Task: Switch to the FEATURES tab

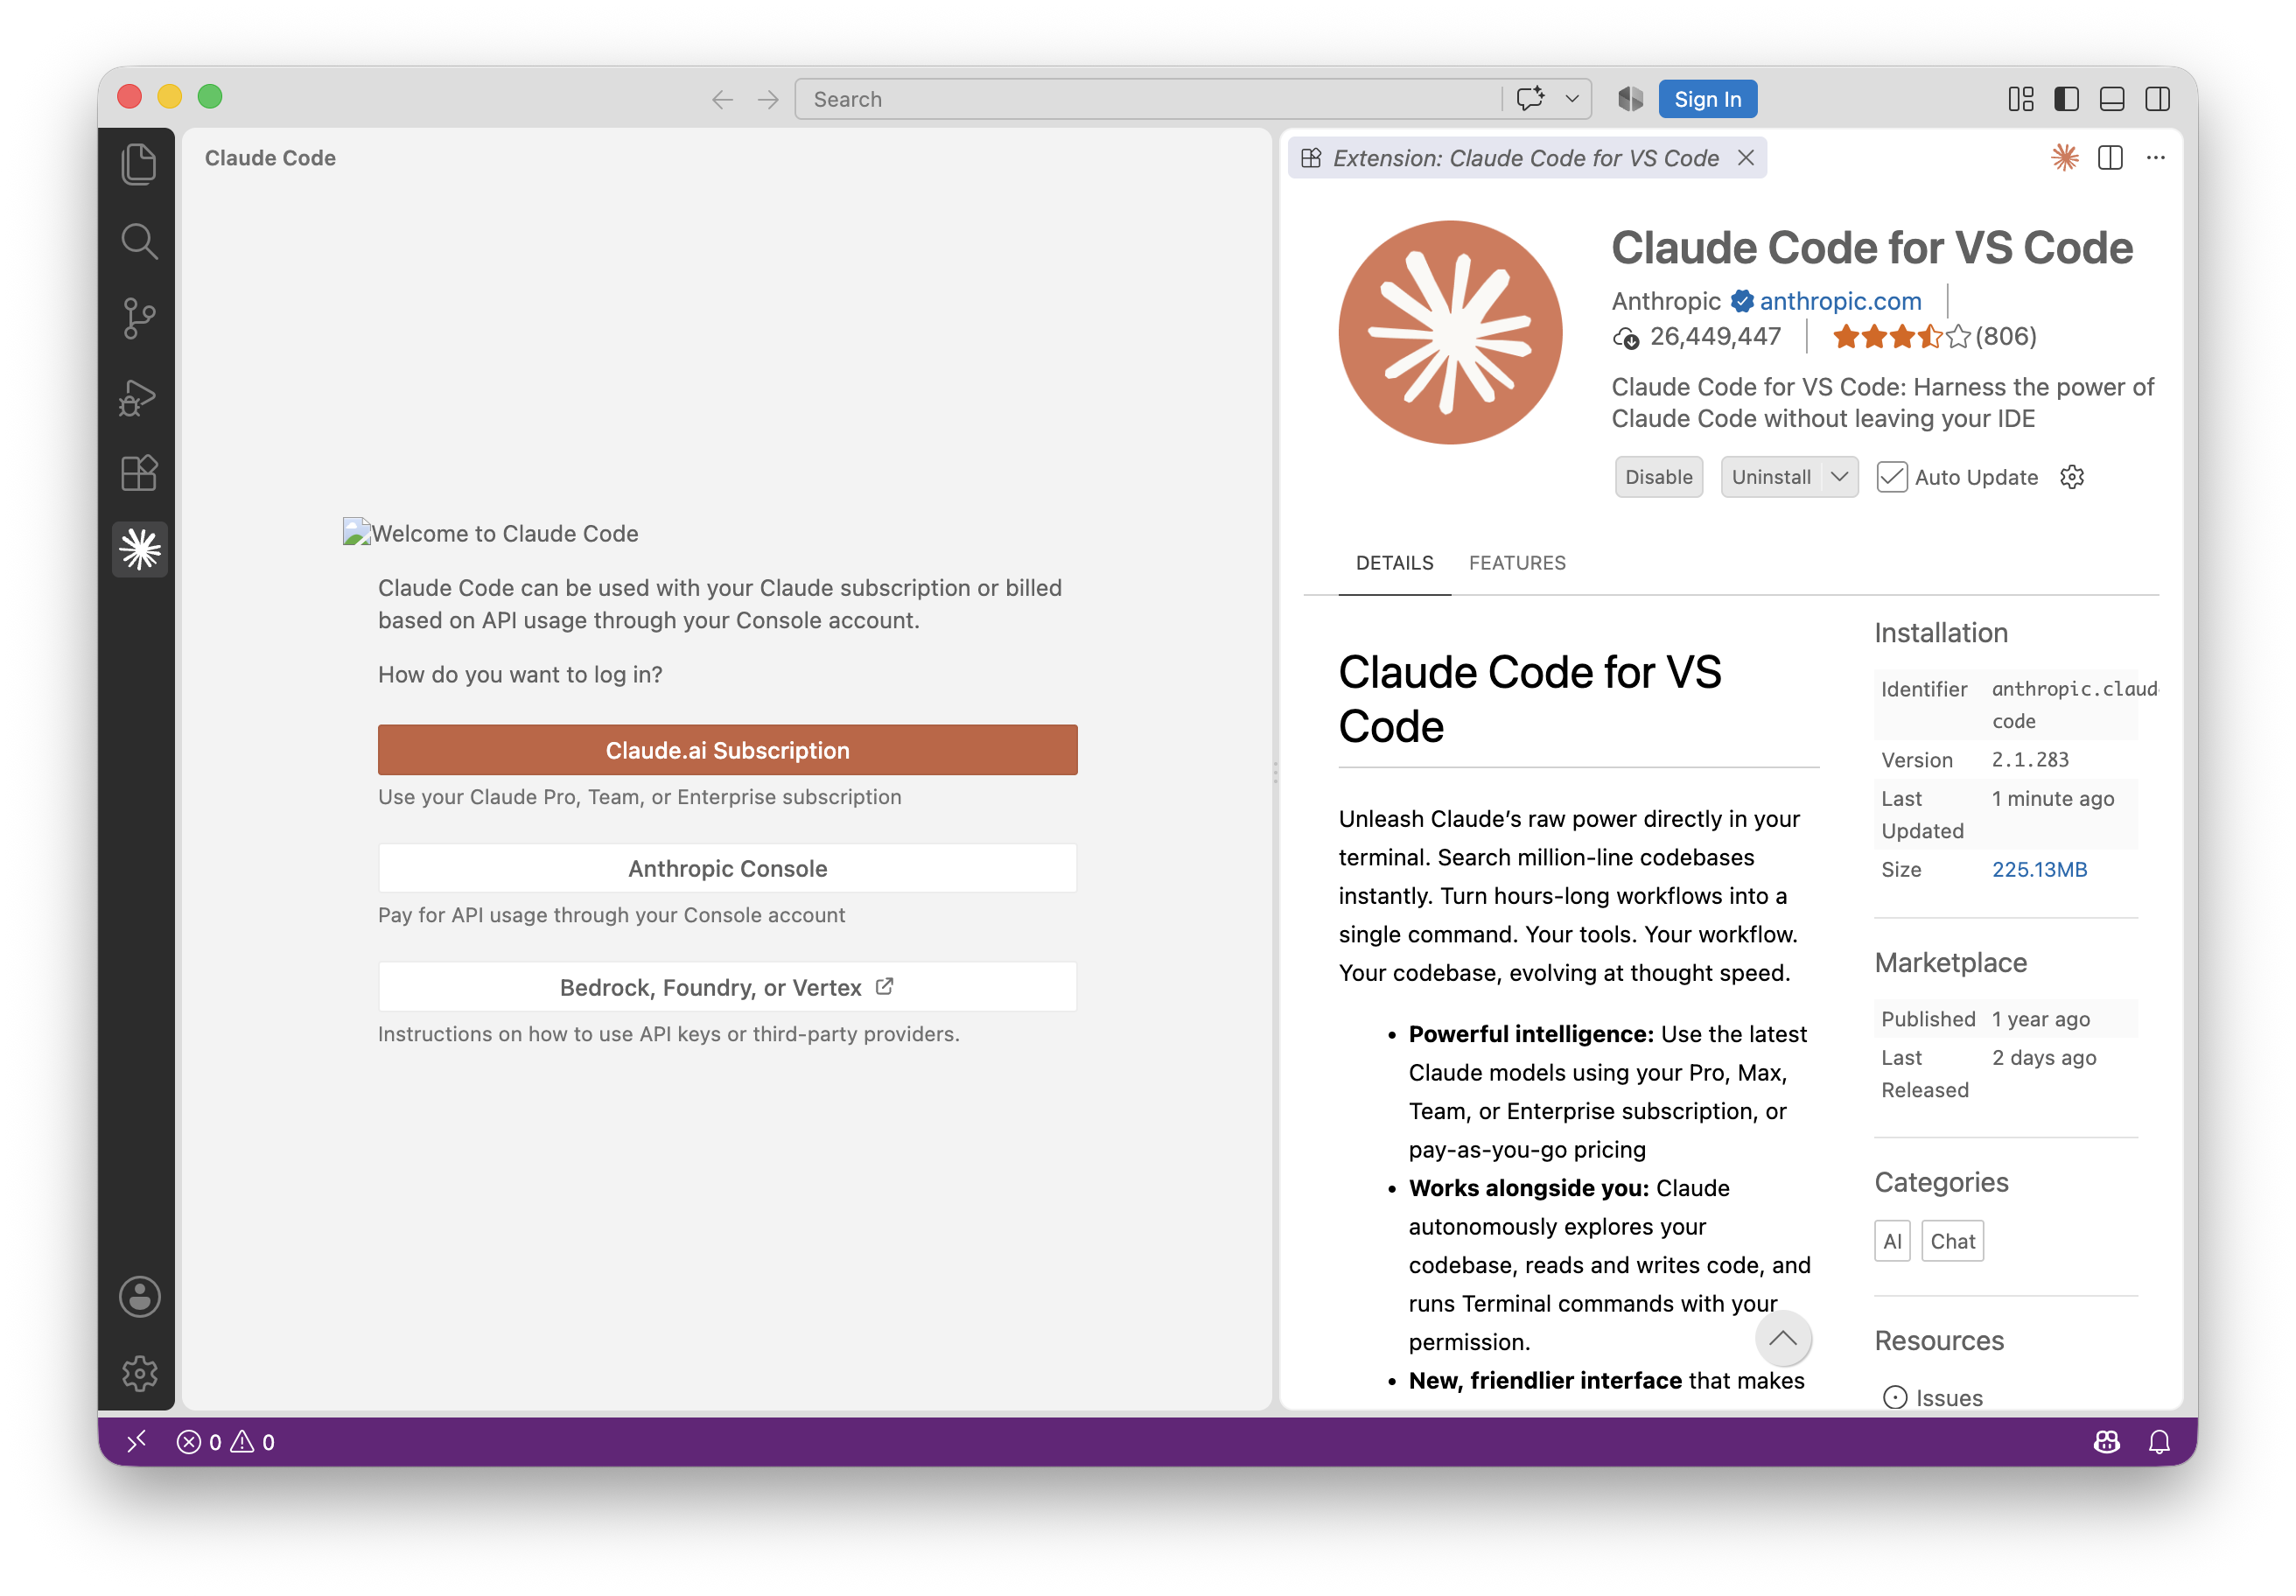Action: tap(1517, 563)
